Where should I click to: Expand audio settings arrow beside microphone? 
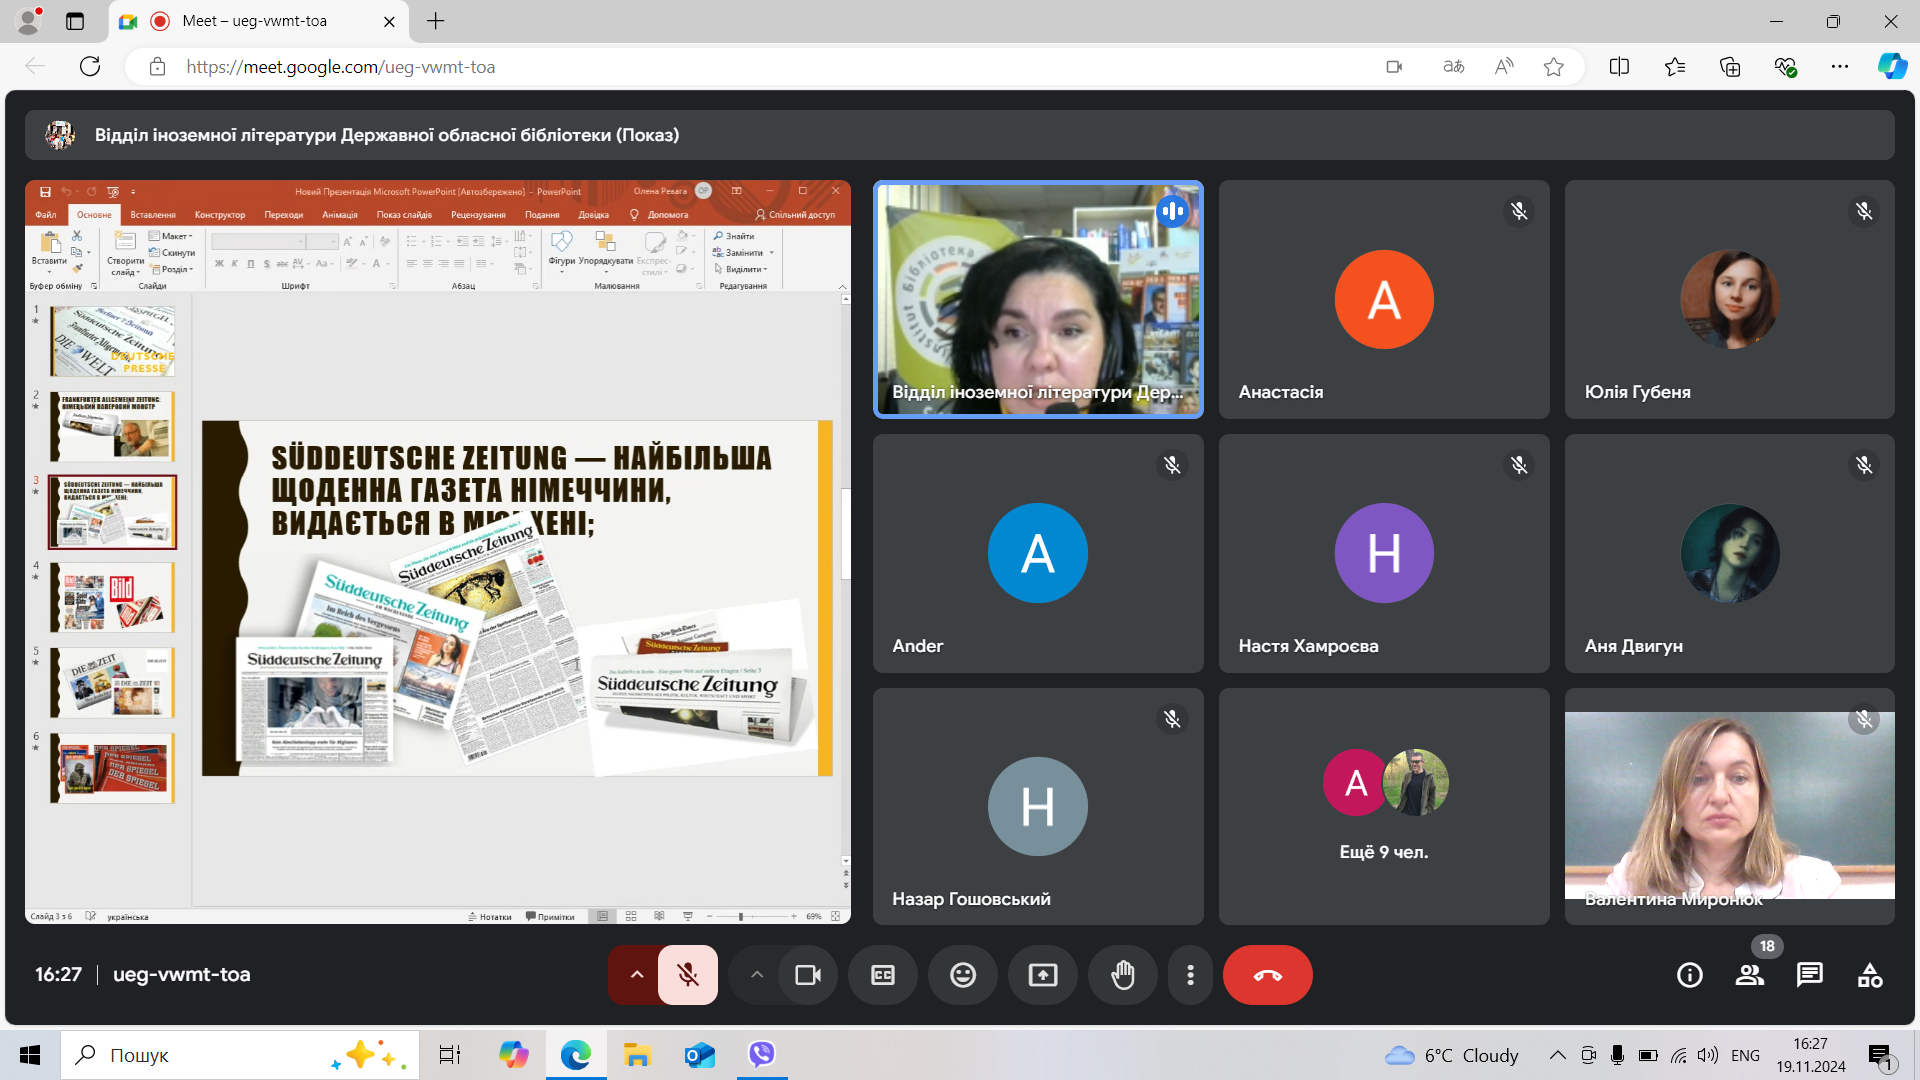coord(636,975)
